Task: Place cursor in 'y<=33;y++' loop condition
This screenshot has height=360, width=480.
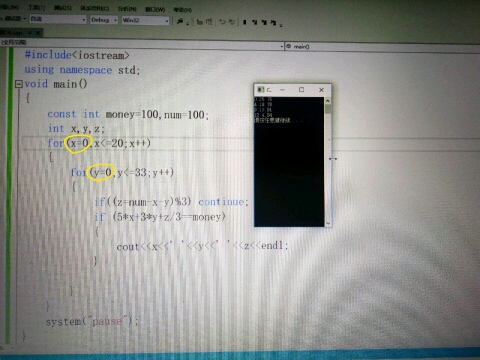Action: tap(145, 173)
